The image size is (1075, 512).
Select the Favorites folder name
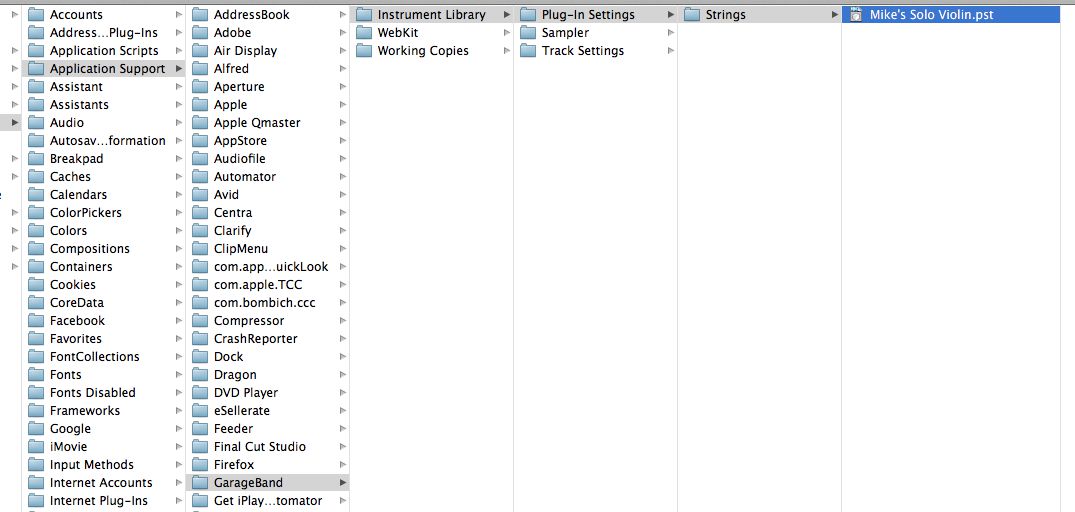75,339
